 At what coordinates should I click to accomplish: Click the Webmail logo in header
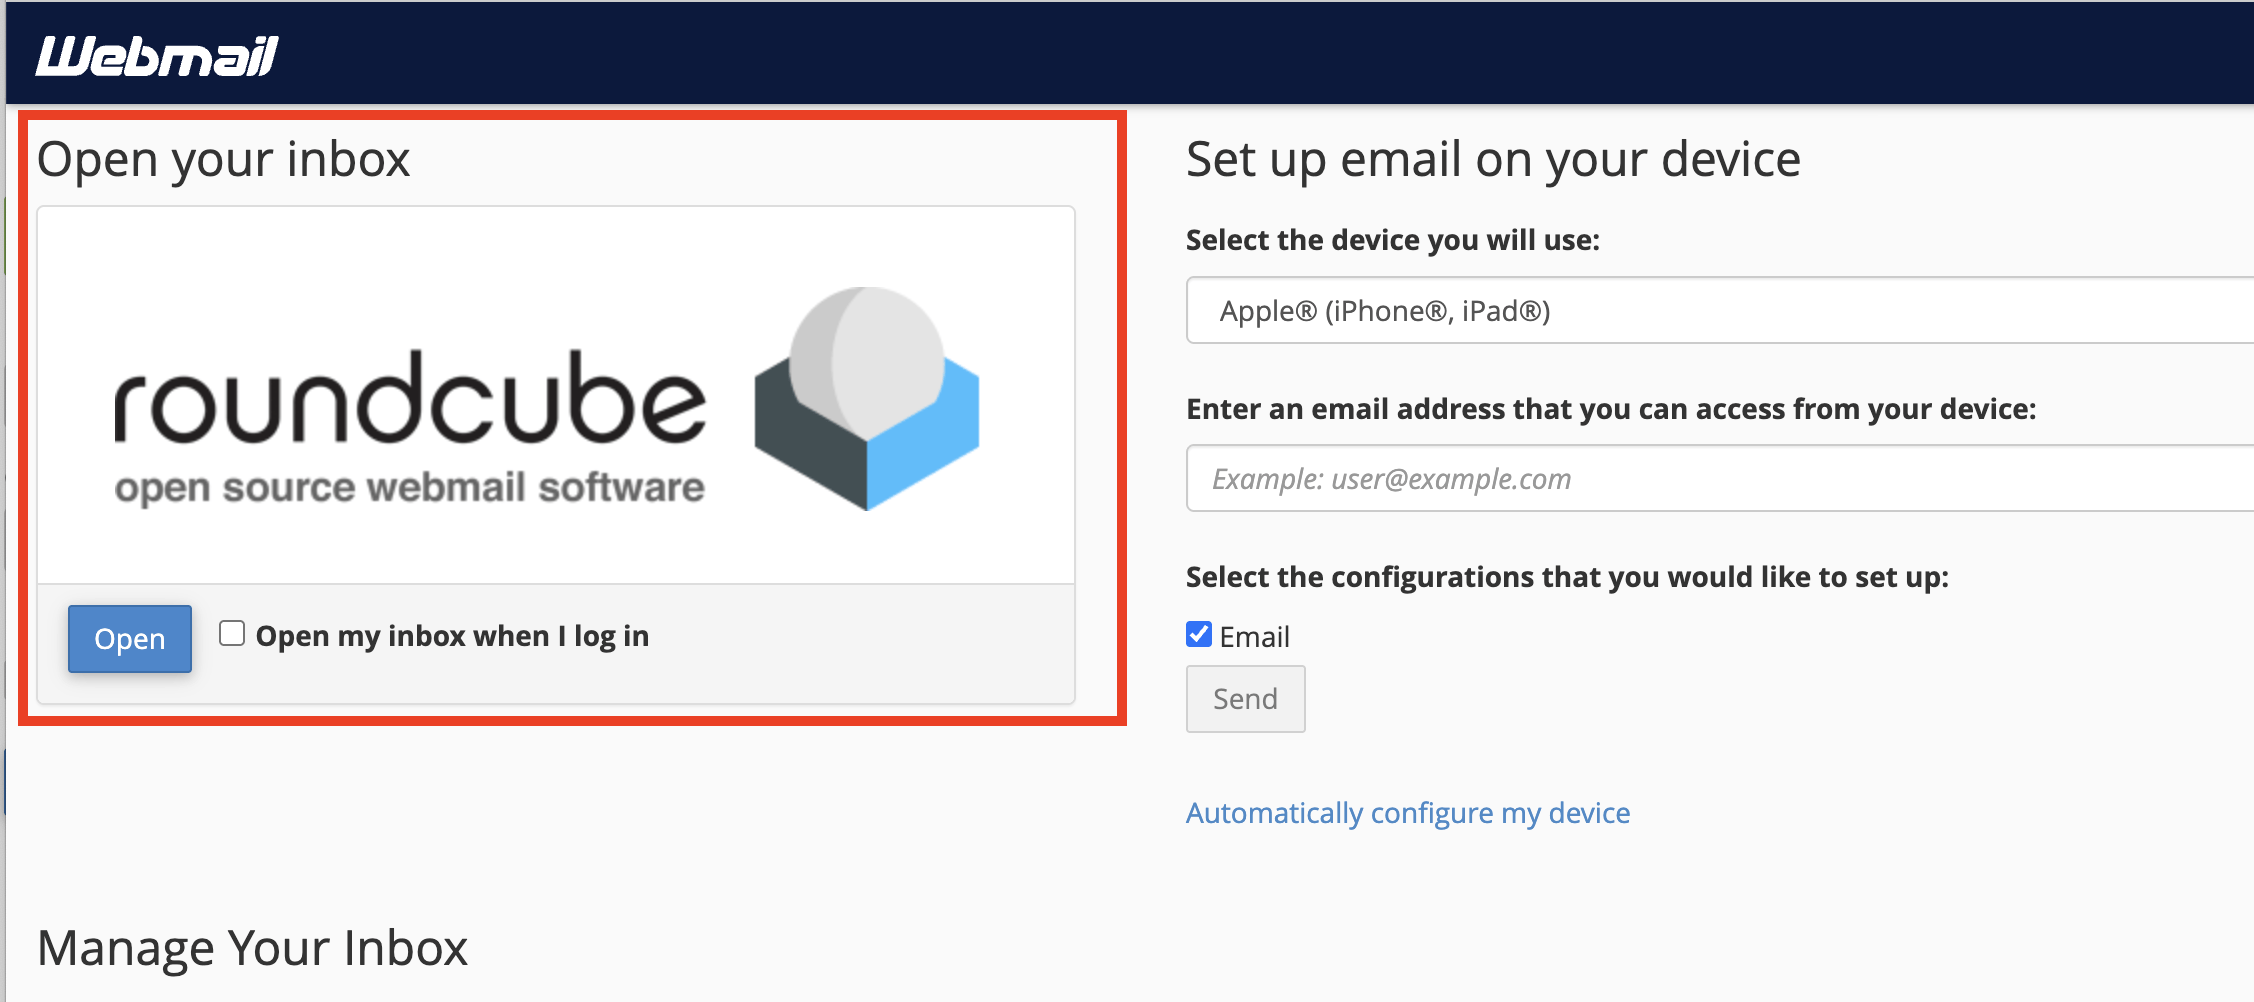tap(157, 56)
